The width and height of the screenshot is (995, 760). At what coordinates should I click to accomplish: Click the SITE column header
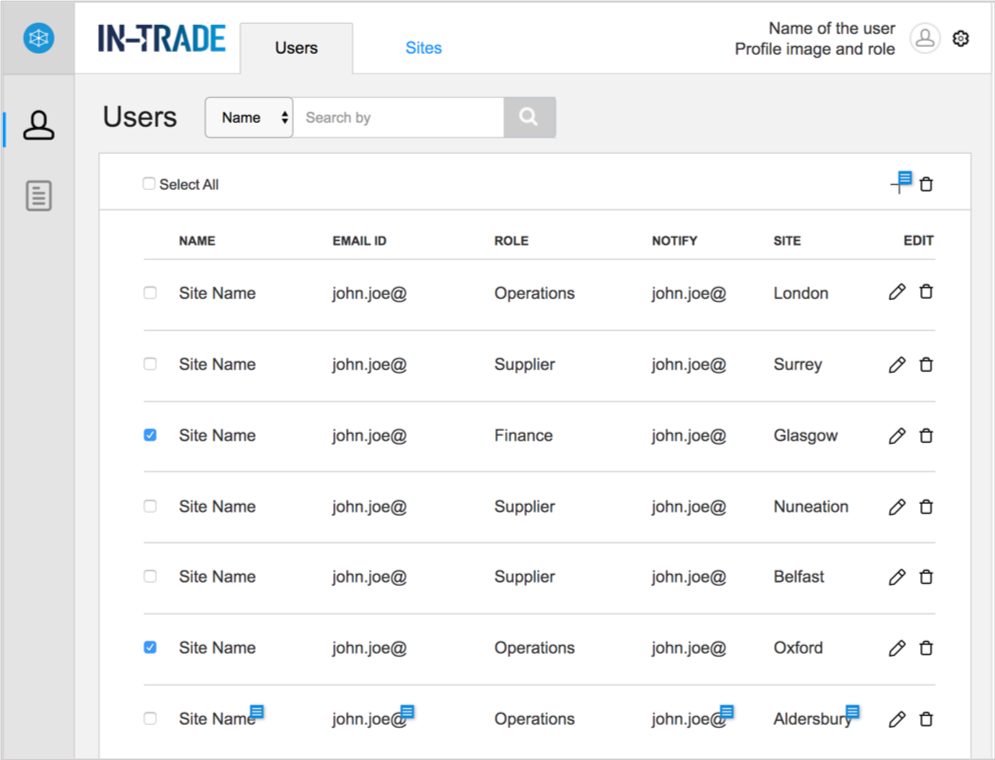(787, 240)
